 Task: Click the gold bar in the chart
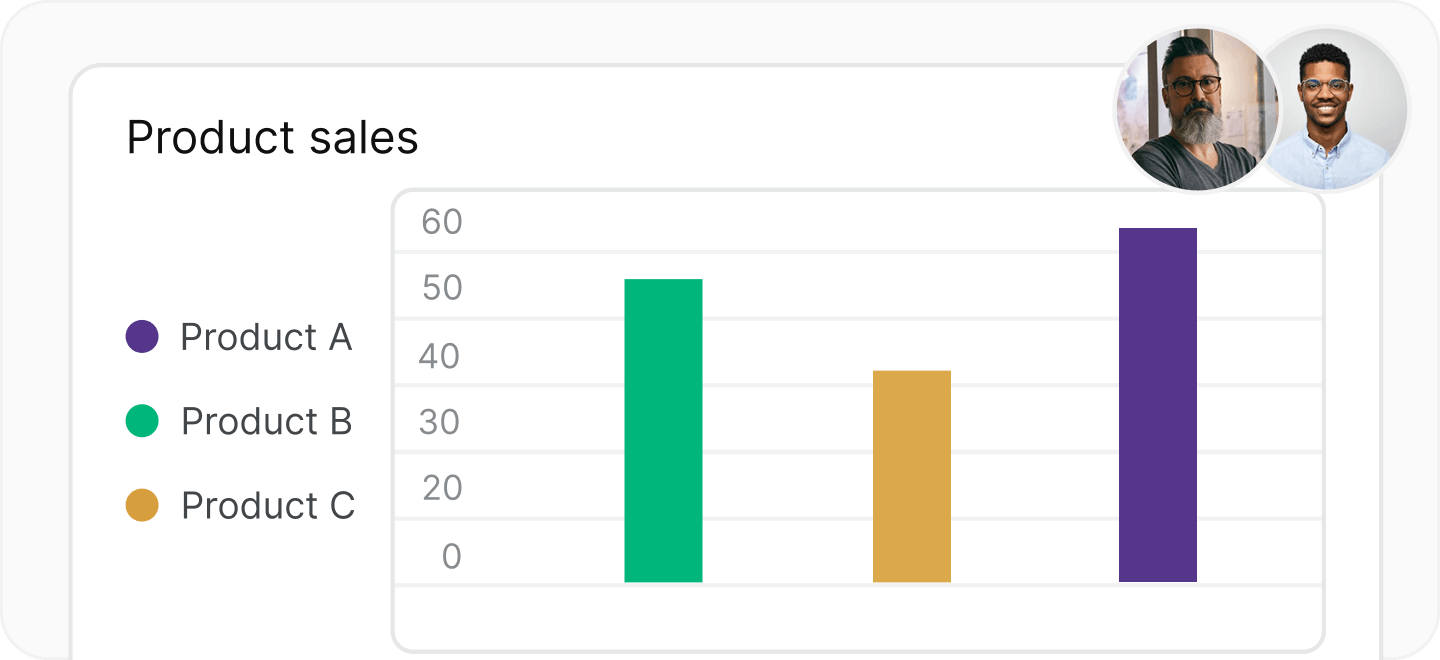(912, 476)
